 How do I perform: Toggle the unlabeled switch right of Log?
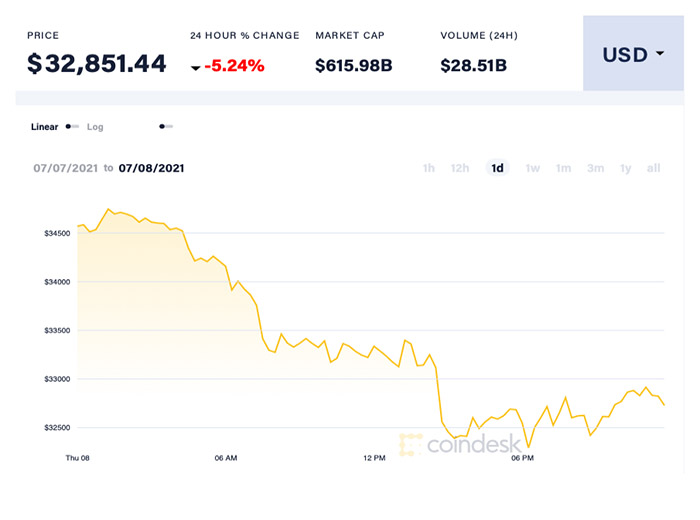(x=166, y=127)
